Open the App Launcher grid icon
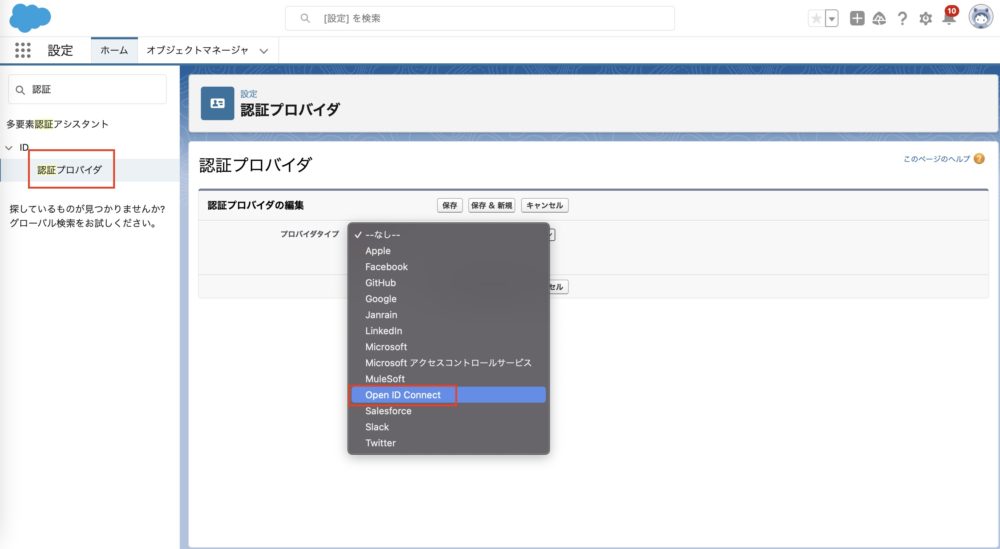The height and width of the screenshot is (549, 1000). [x=23, y=50]
